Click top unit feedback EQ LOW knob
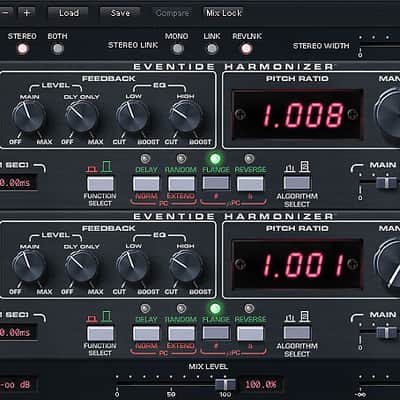 133,116
